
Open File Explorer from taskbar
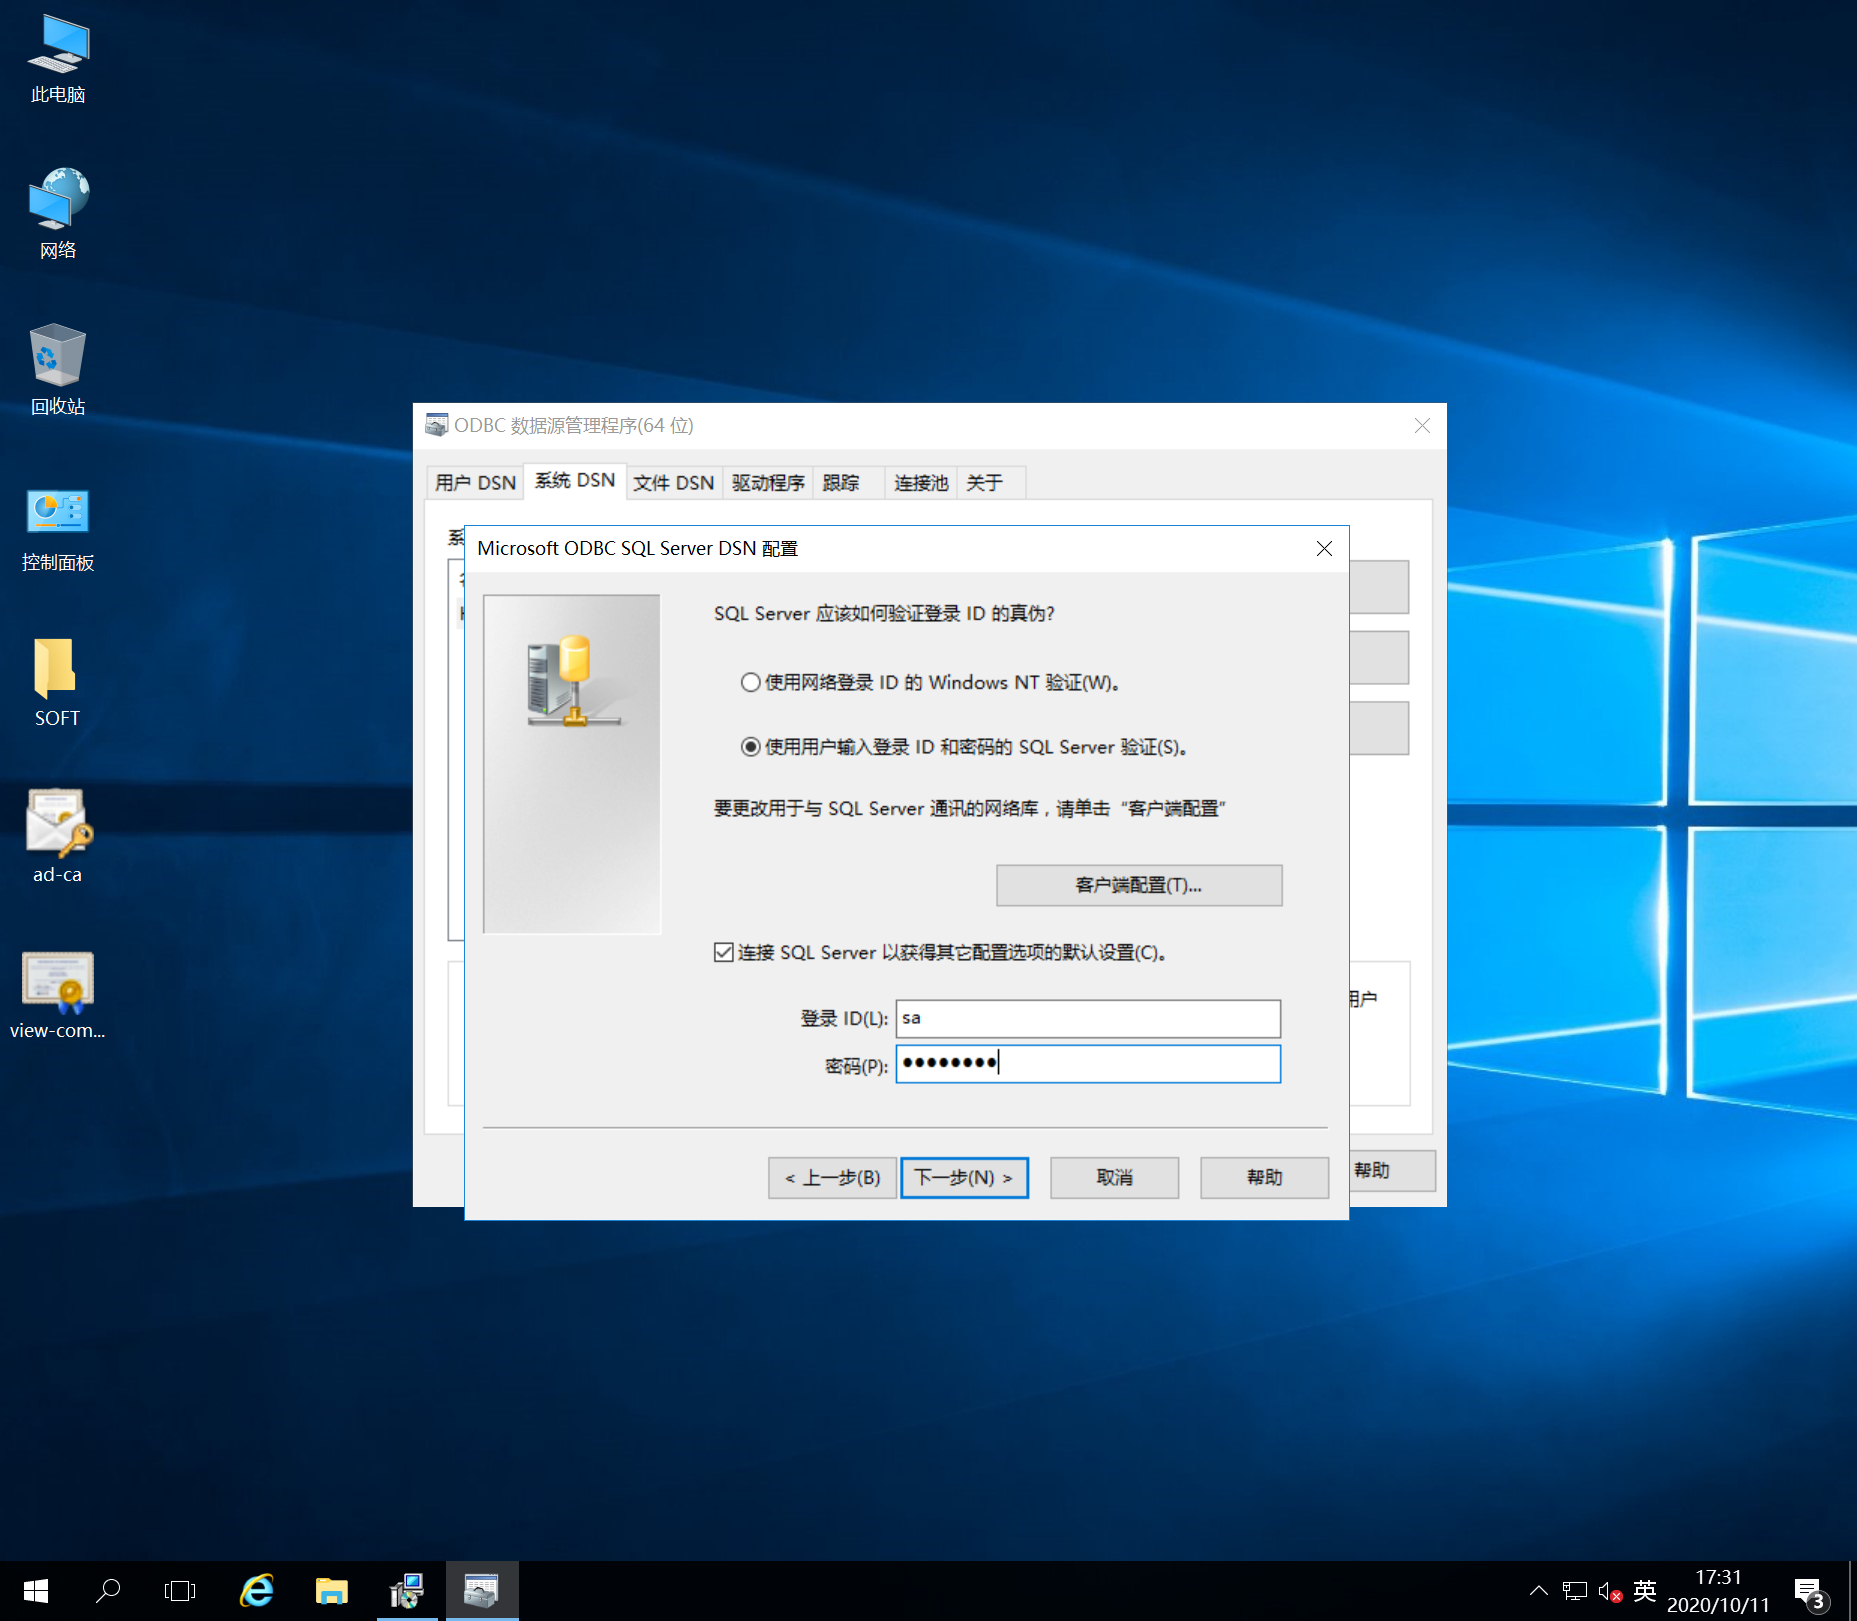331,1591
